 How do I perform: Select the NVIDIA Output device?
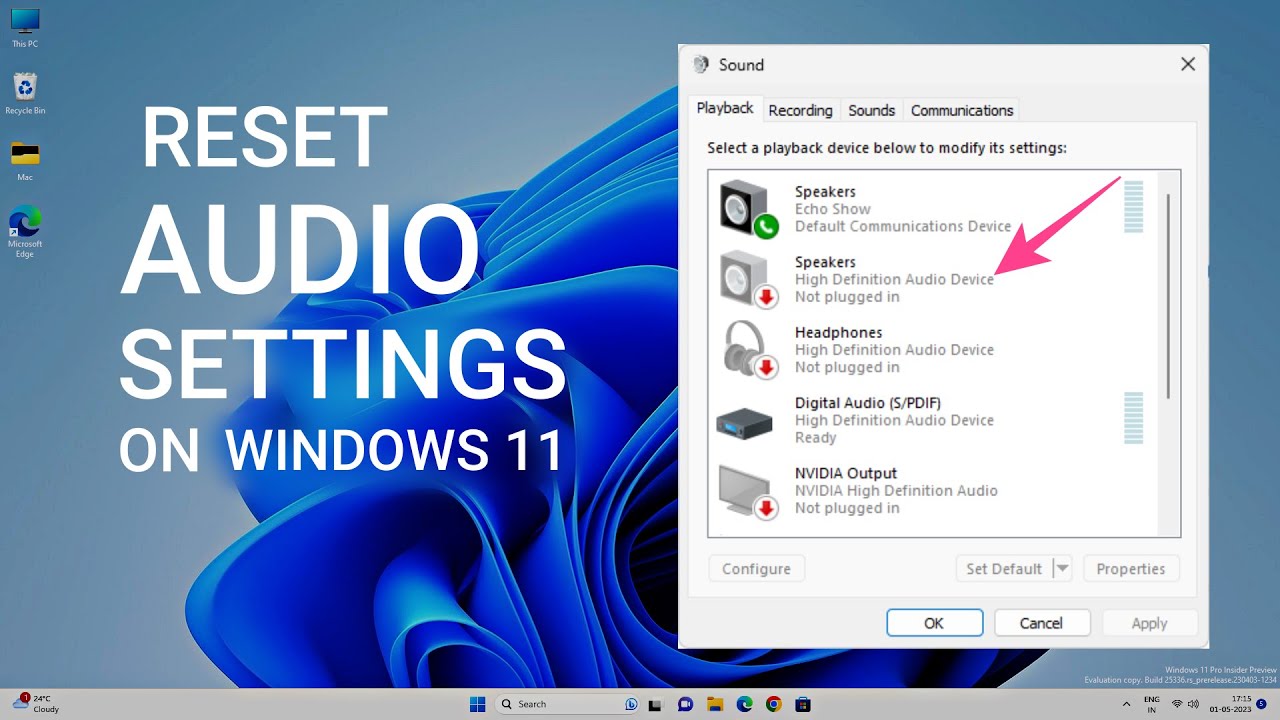pyautogui.click(x=900, y=490)
